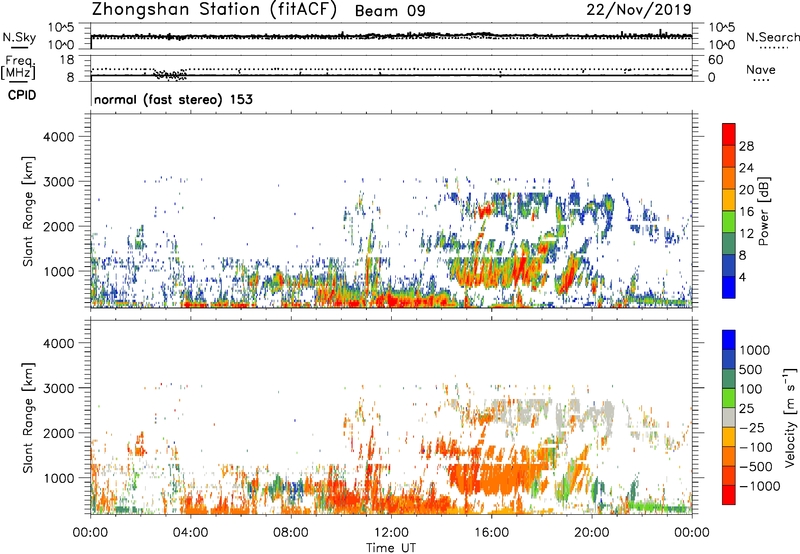
Task: Click the '20:00' time tick label
Action: pyautogui.click(x=591, y=533)
